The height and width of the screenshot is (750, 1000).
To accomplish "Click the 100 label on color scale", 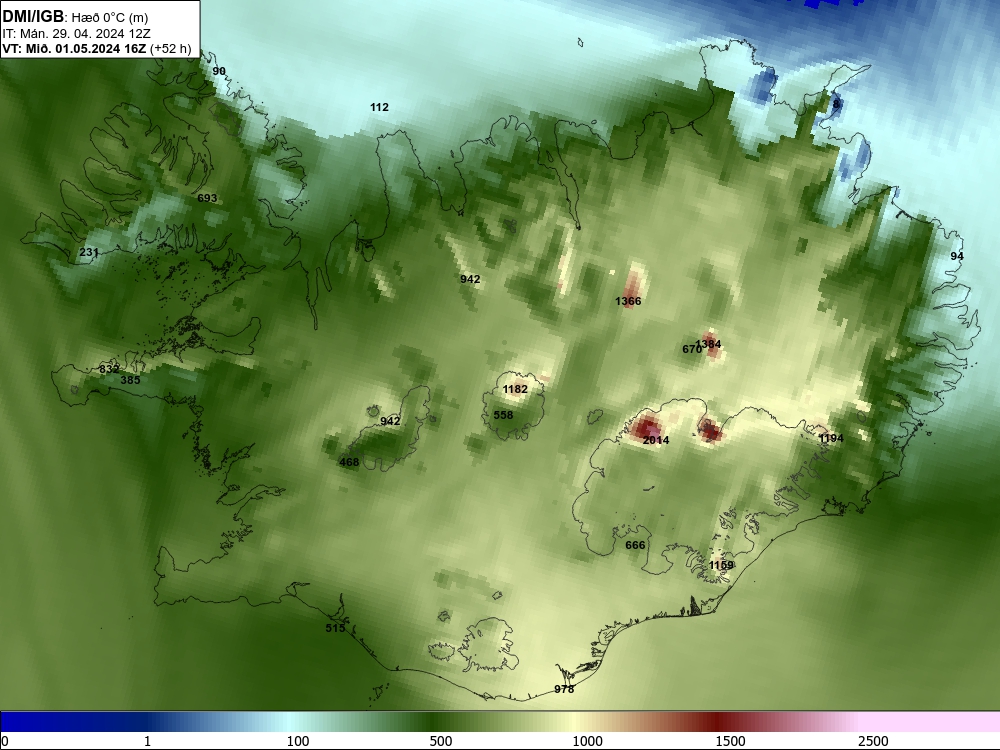I will (x=298, y=741).
